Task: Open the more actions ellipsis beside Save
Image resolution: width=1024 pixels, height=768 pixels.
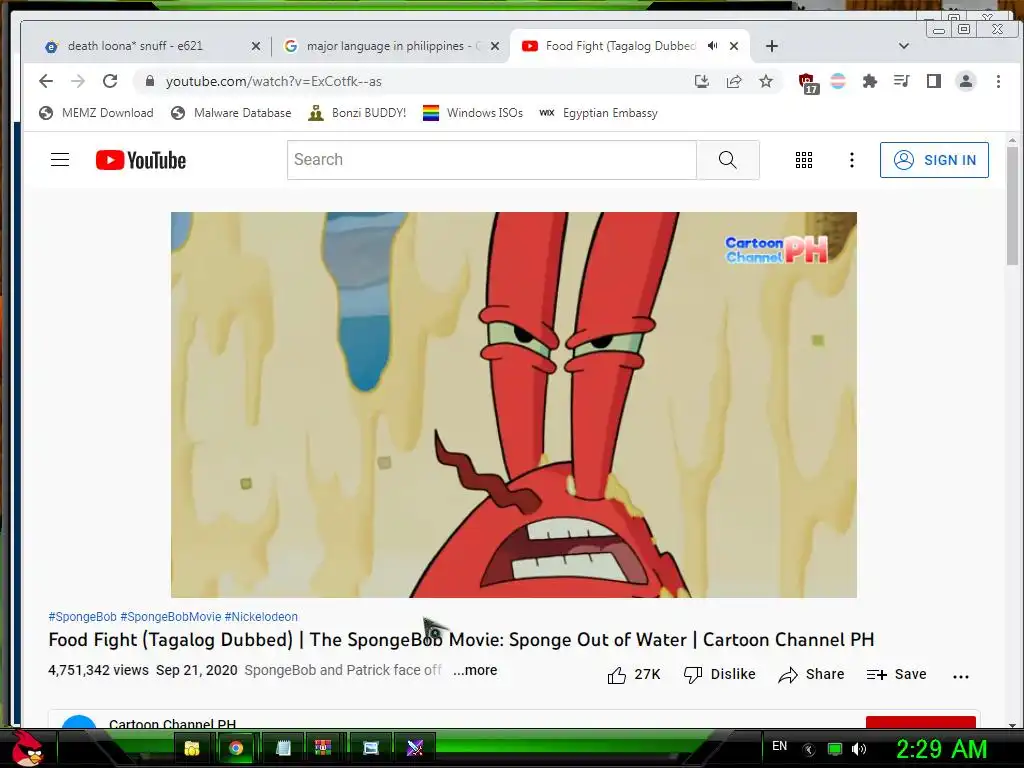Action: pos(961,677)
